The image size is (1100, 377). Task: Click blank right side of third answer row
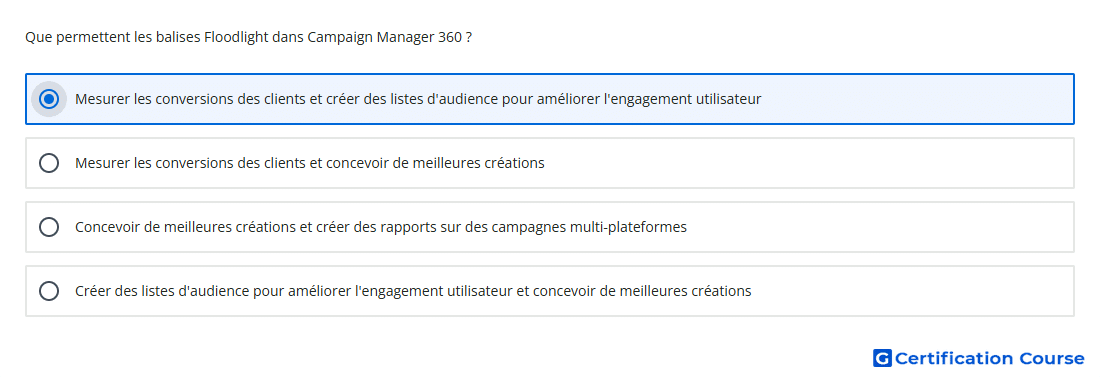[877, 227]
